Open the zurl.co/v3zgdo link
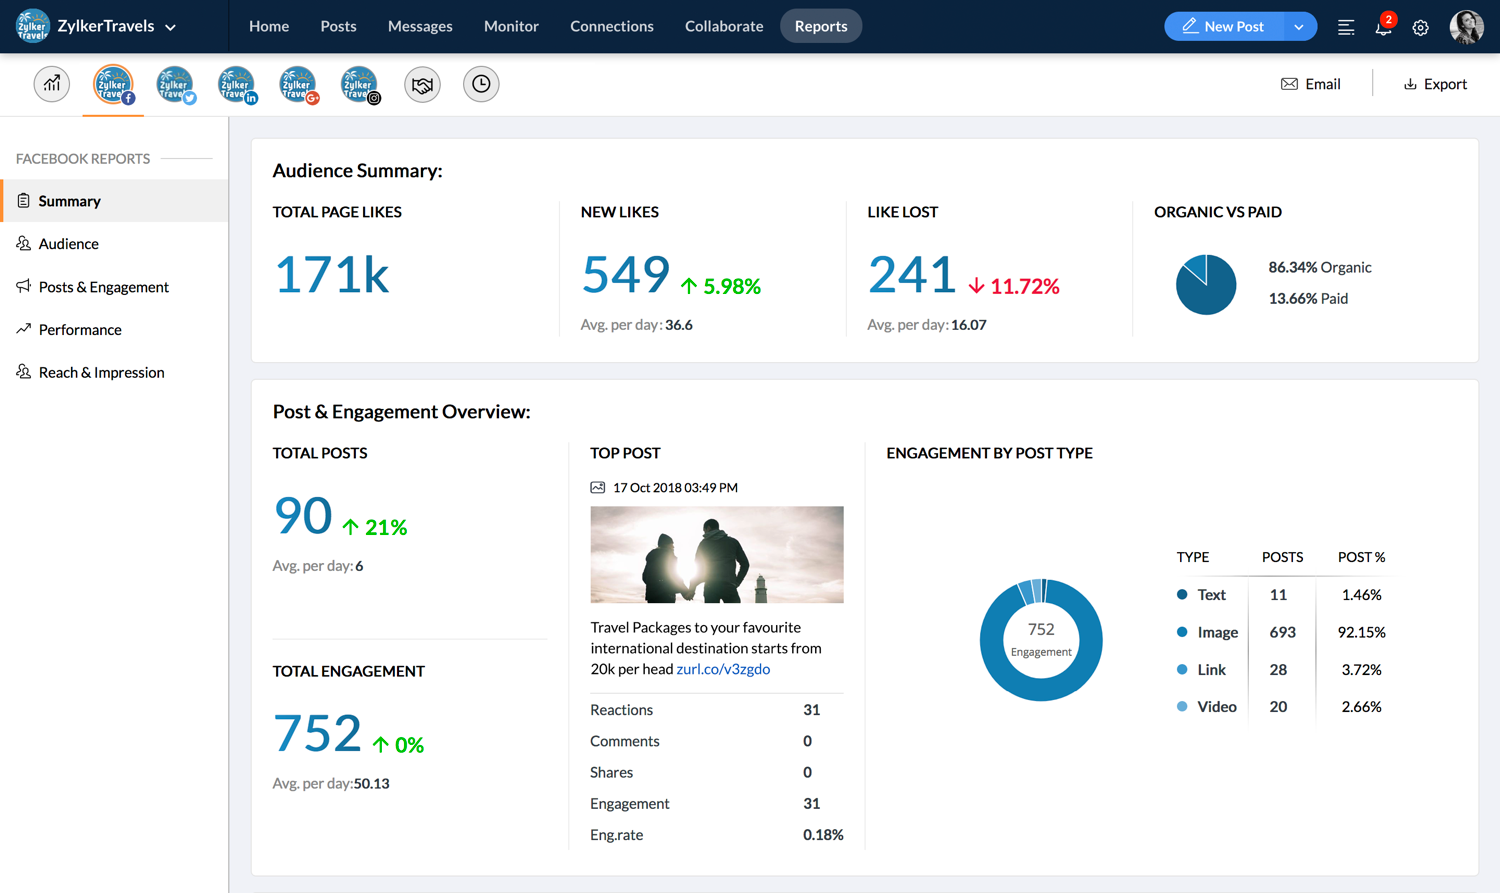Image resolution: width=1500 pixels, height=893 pixels. pos(723,669)
